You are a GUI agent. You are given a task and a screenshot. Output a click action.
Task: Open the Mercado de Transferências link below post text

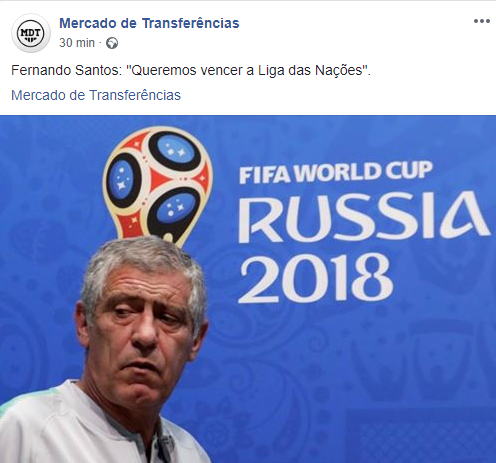(96, 95)
